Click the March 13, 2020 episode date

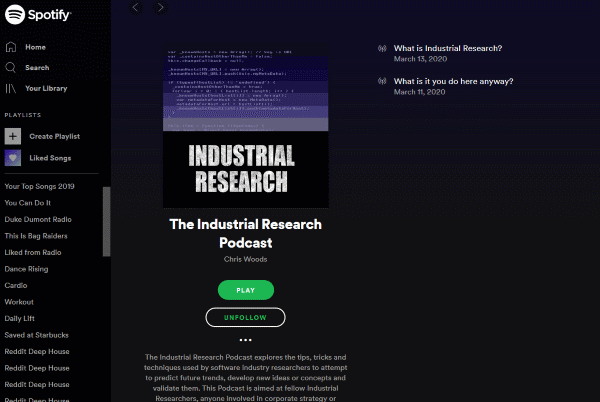pos(420,59)
